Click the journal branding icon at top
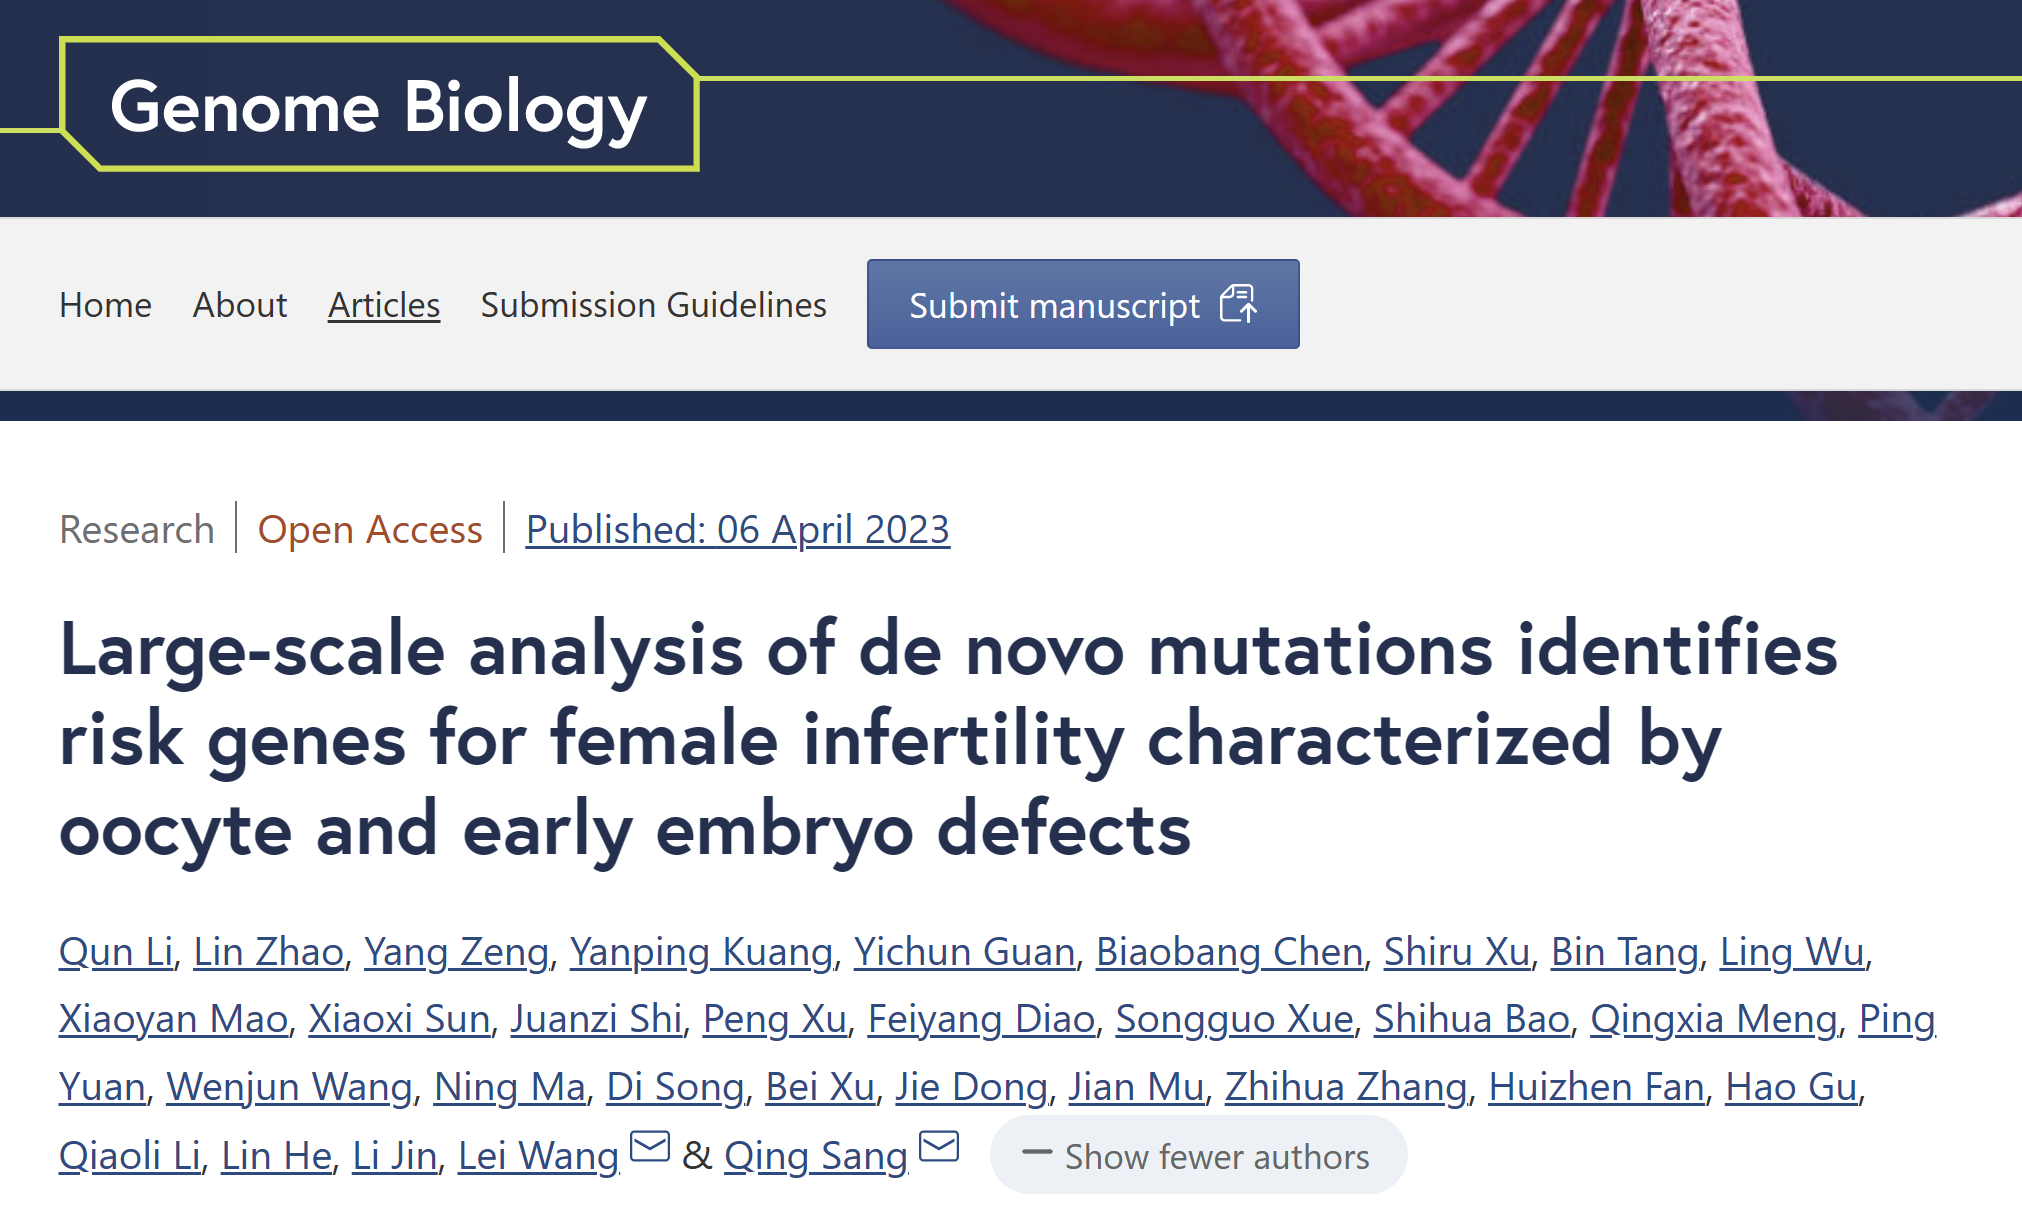 pos(378,107)
